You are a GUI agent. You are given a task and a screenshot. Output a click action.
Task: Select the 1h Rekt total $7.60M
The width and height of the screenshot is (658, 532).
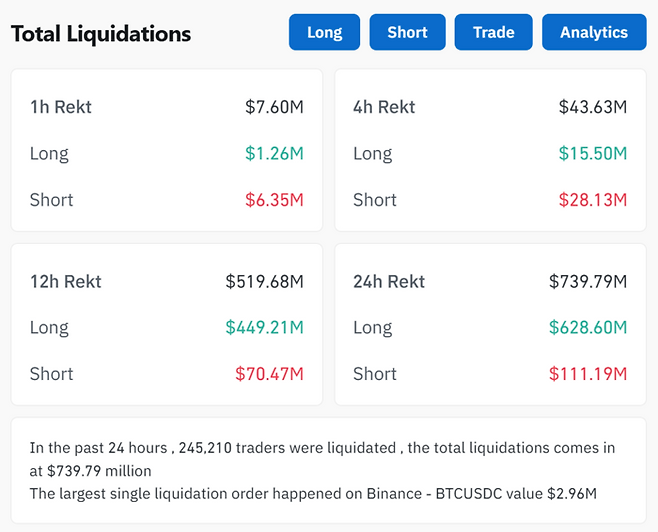[x=274, y=107]
